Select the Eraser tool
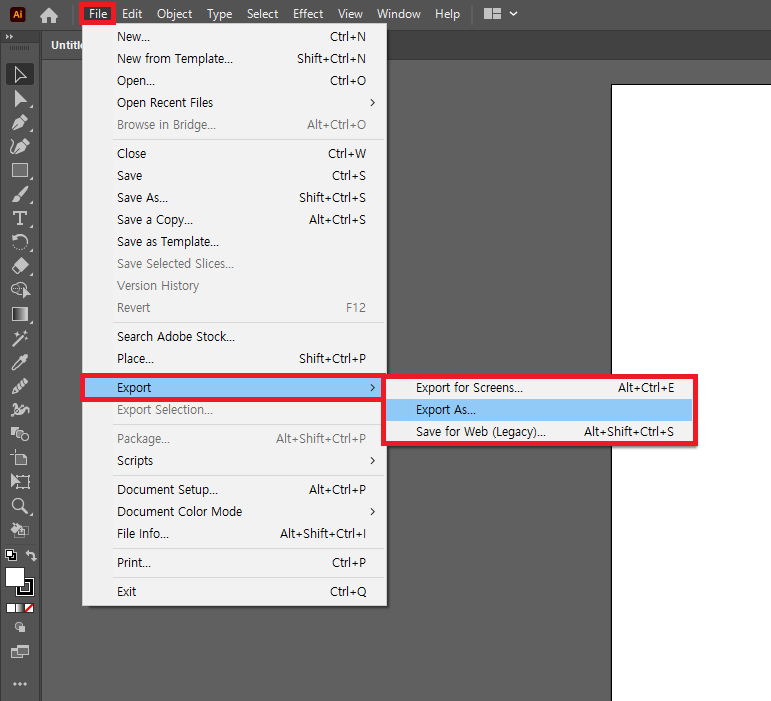 click(x=20, y=266)
